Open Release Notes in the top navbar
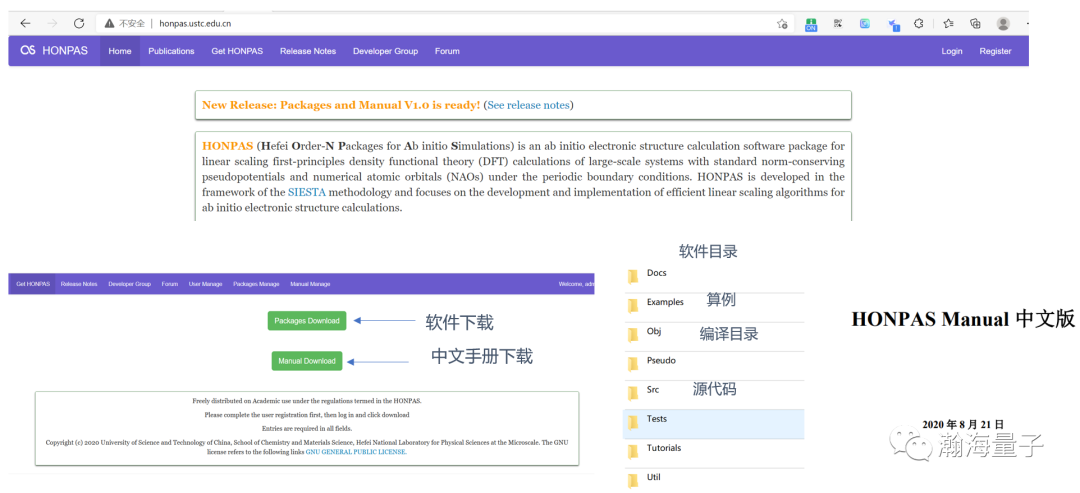The image size is (1080, 493). tap(308, 51)
